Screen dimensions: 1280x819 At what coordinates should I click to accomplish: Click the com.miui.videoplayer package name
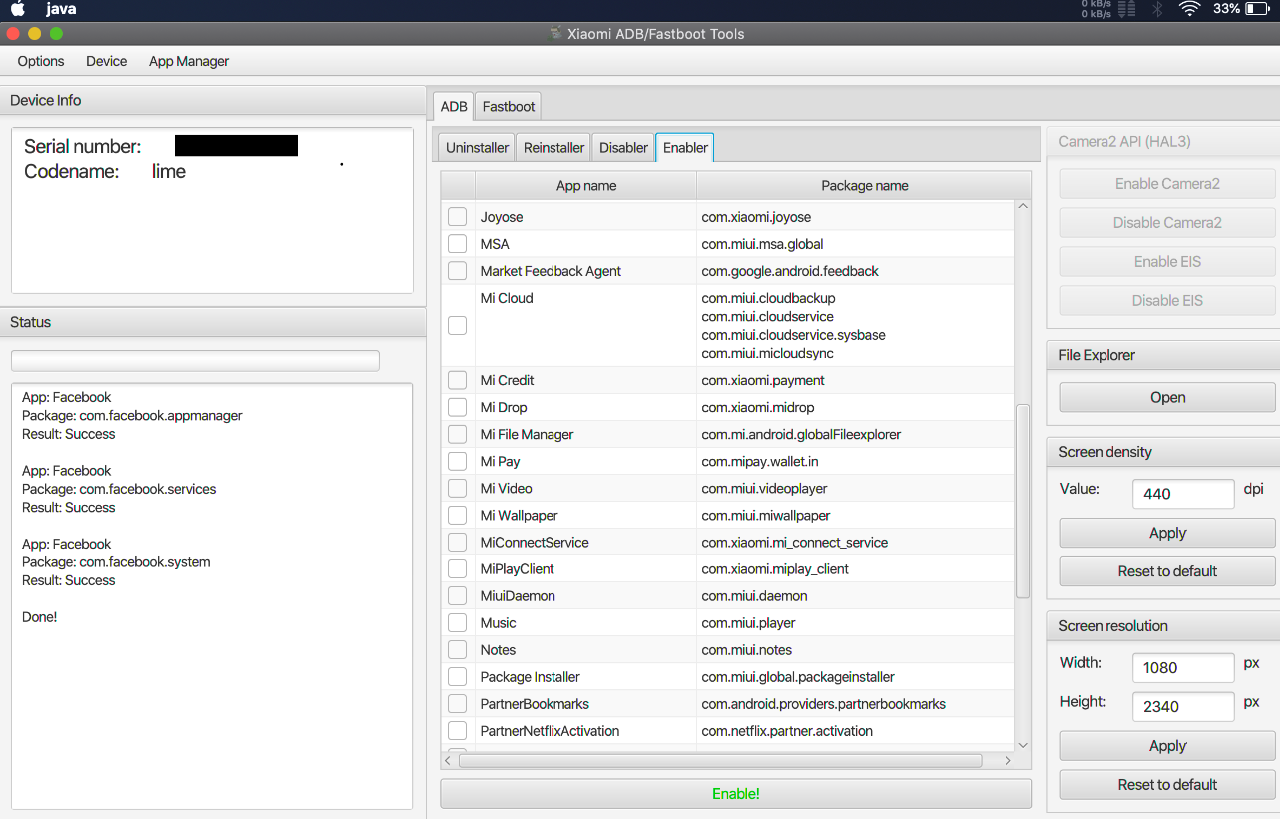[764, 488]
